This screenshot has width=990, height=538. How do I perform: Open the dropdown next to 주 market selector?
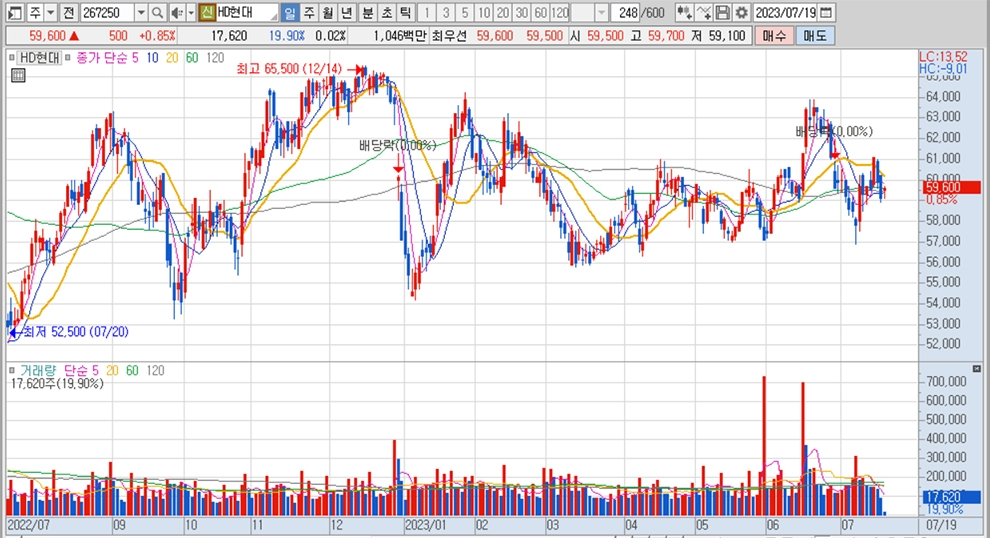(x=50, y=13)
